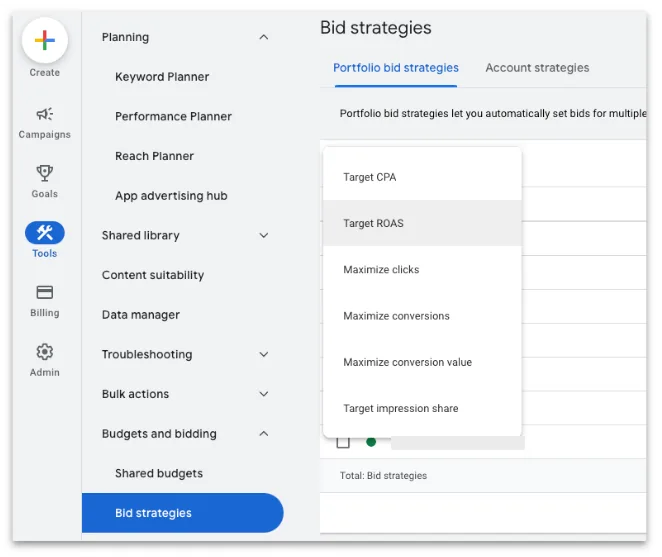Switch to Account strategies tab
This screenshot has height=557, width=662.
537,68
